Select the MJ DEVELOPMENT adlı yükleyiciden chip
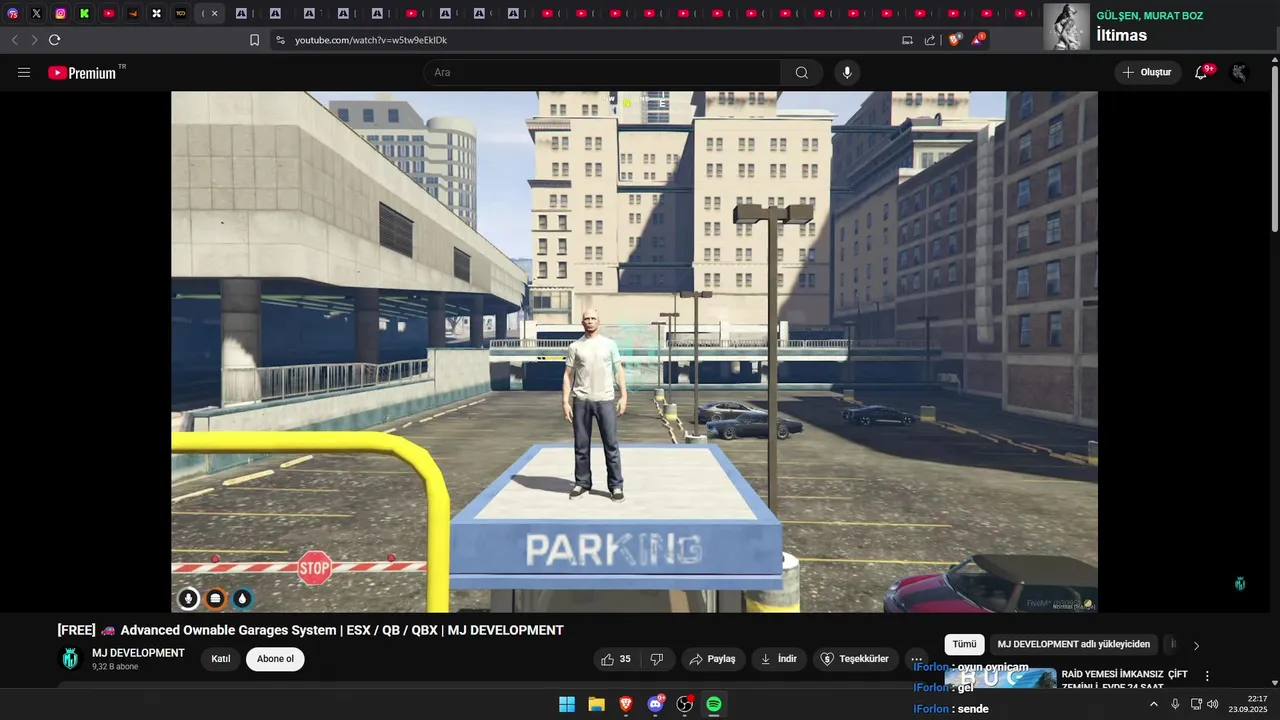The height and width of the screenshot is (720, 1280). (x=1074, y=644)
